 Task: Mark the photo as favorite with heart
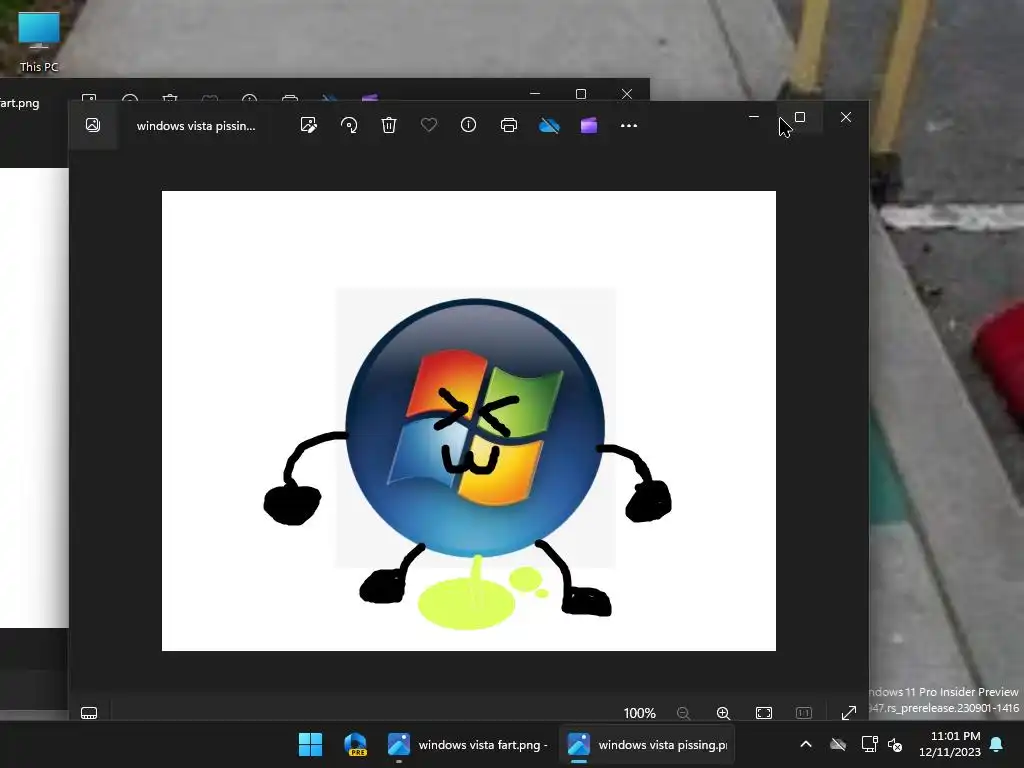pos(428,125)
